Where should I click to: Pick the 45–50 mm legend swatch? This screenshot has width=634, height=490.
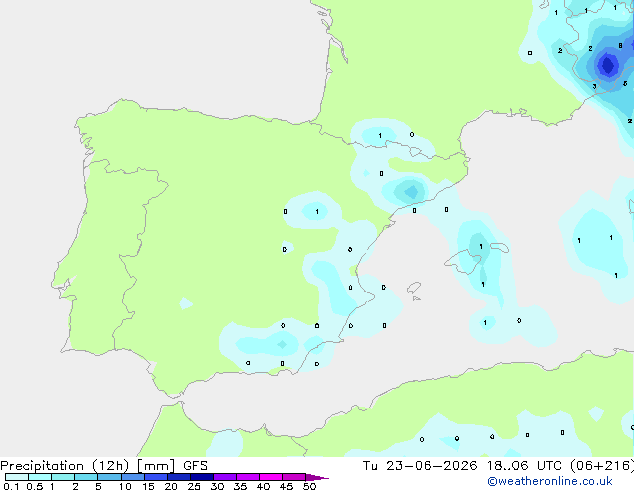coord(294,477)
